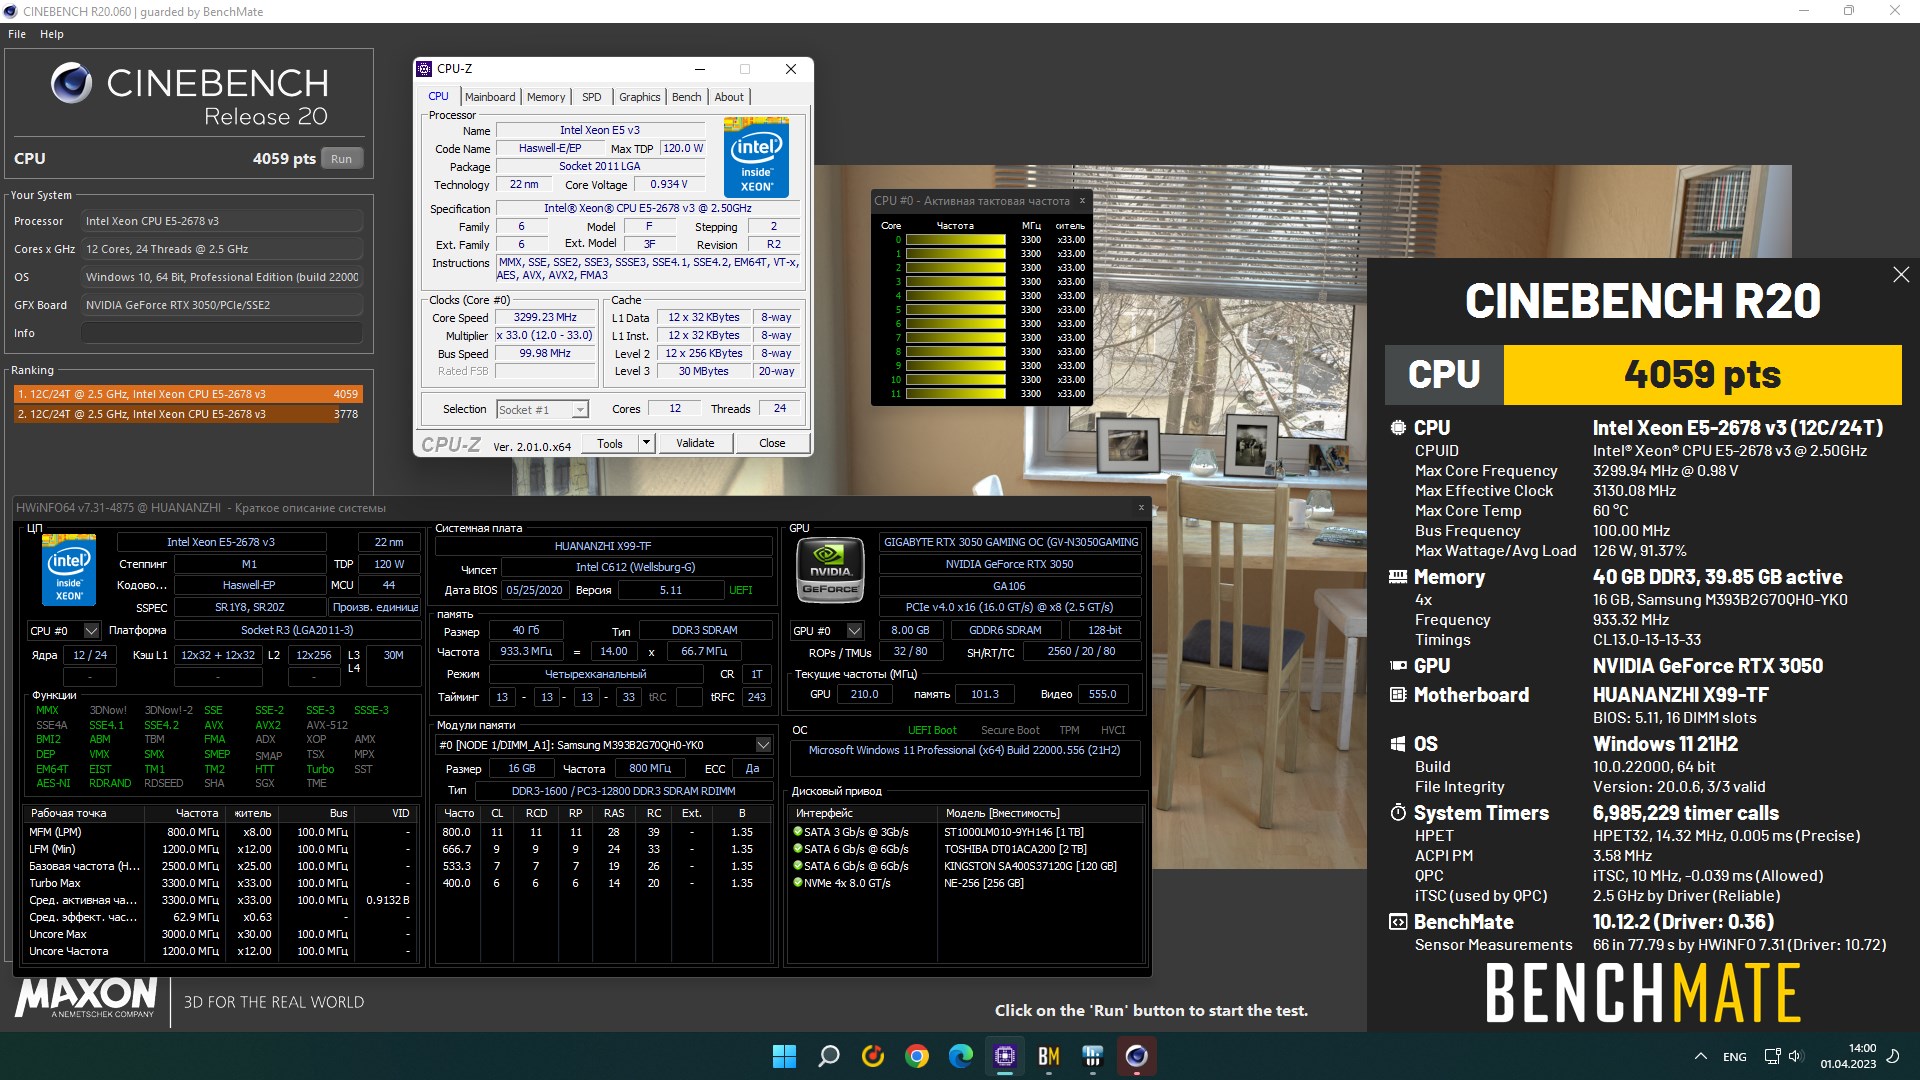Switch to CPU-Z via taskbar icon
Viewport: 1920px width, 1080px height.
(x=1005, y=1056)
